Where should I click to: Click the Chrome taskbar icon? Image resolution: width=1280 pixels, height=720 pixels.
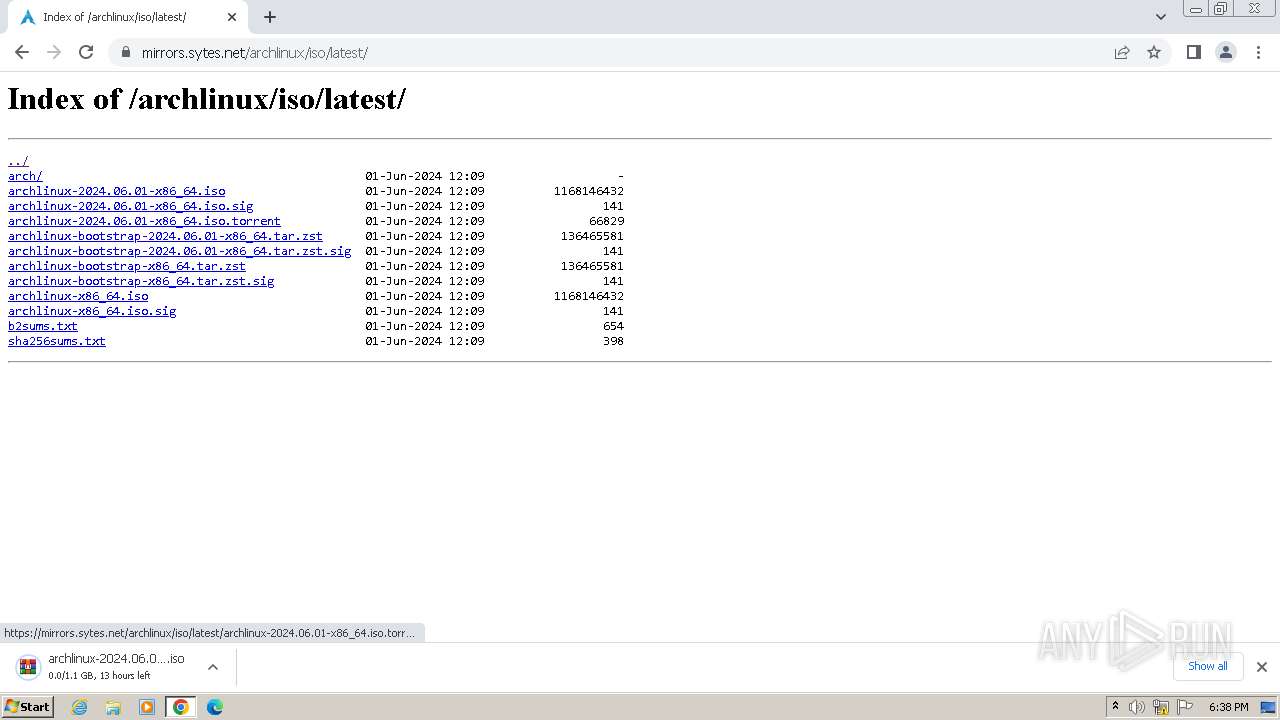tap(181, 707)
